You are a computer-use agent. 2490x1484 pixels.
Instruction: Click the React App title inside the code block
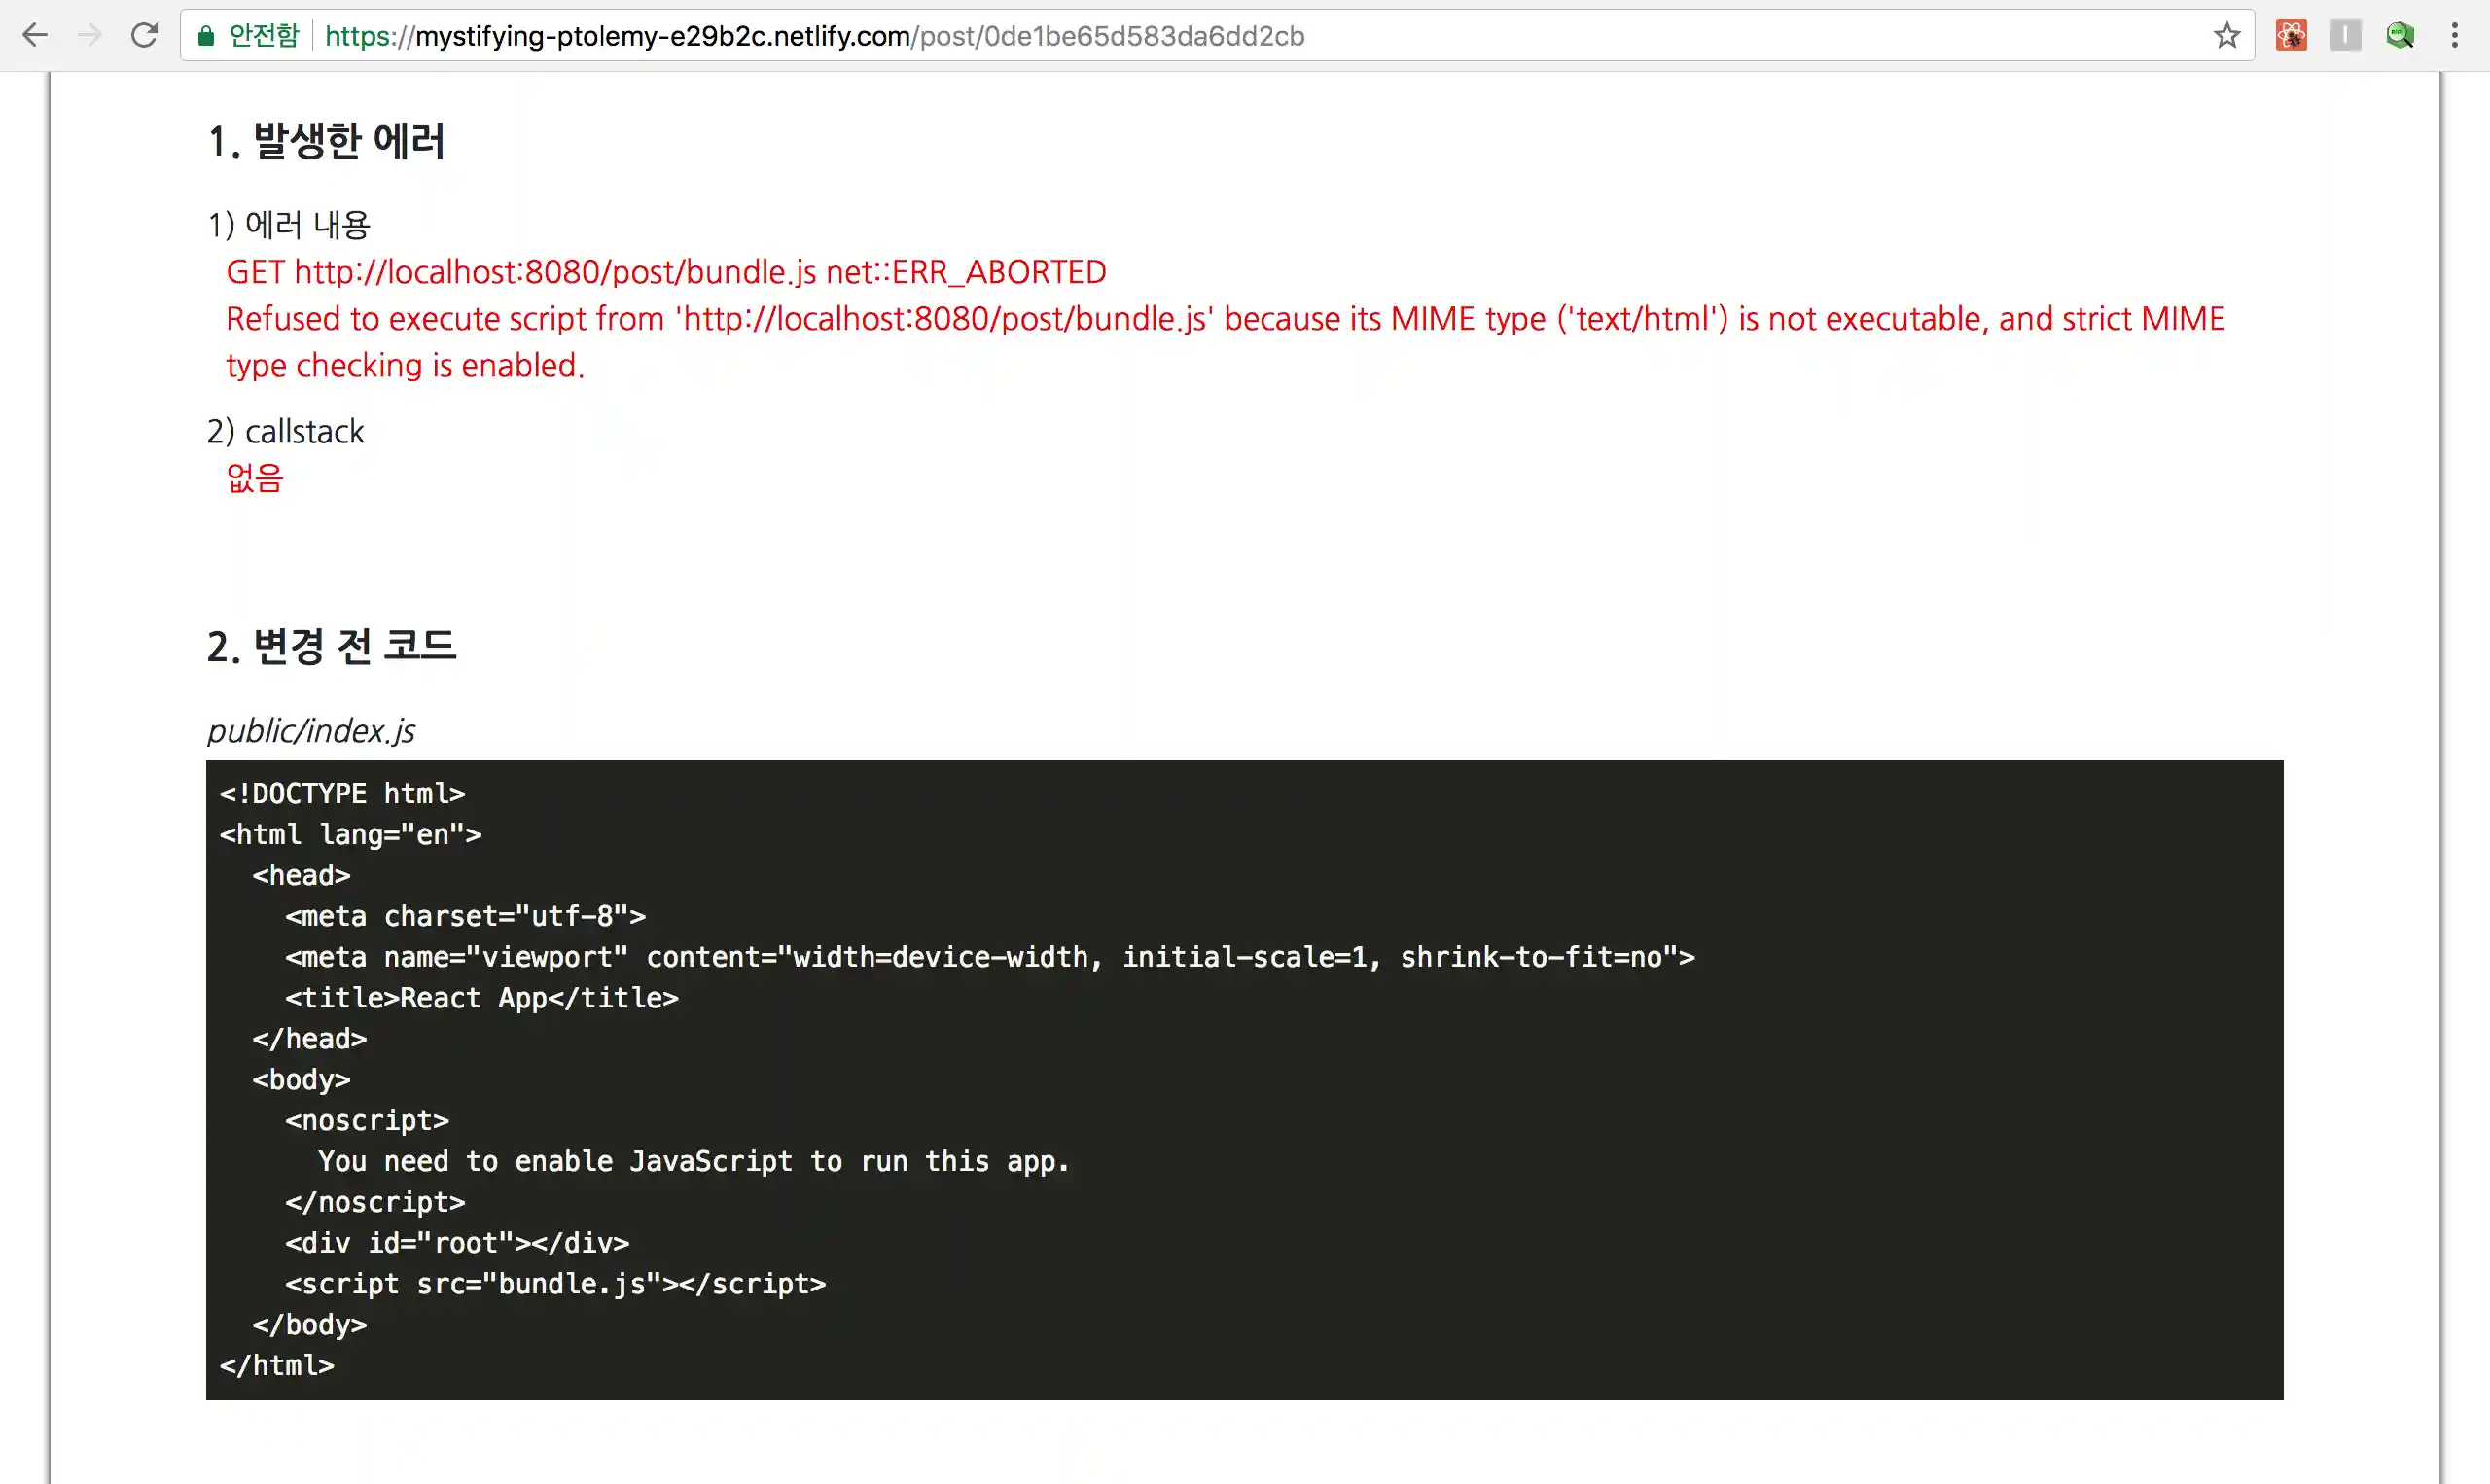(x=481, y=997)
